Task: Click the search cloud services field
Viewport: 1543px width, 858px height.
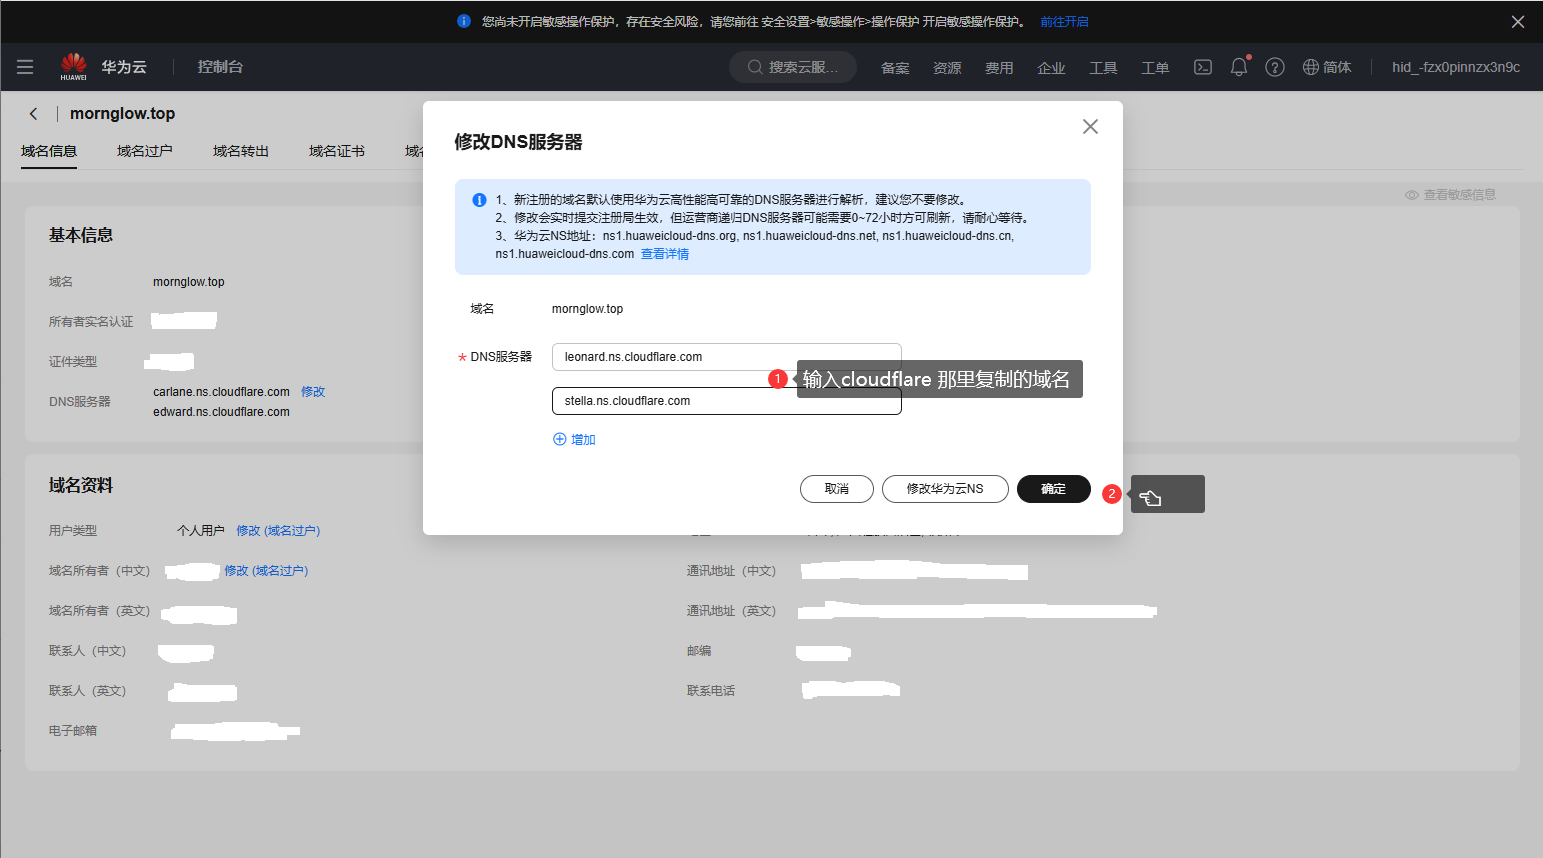Action: click(x=793, y=67)
